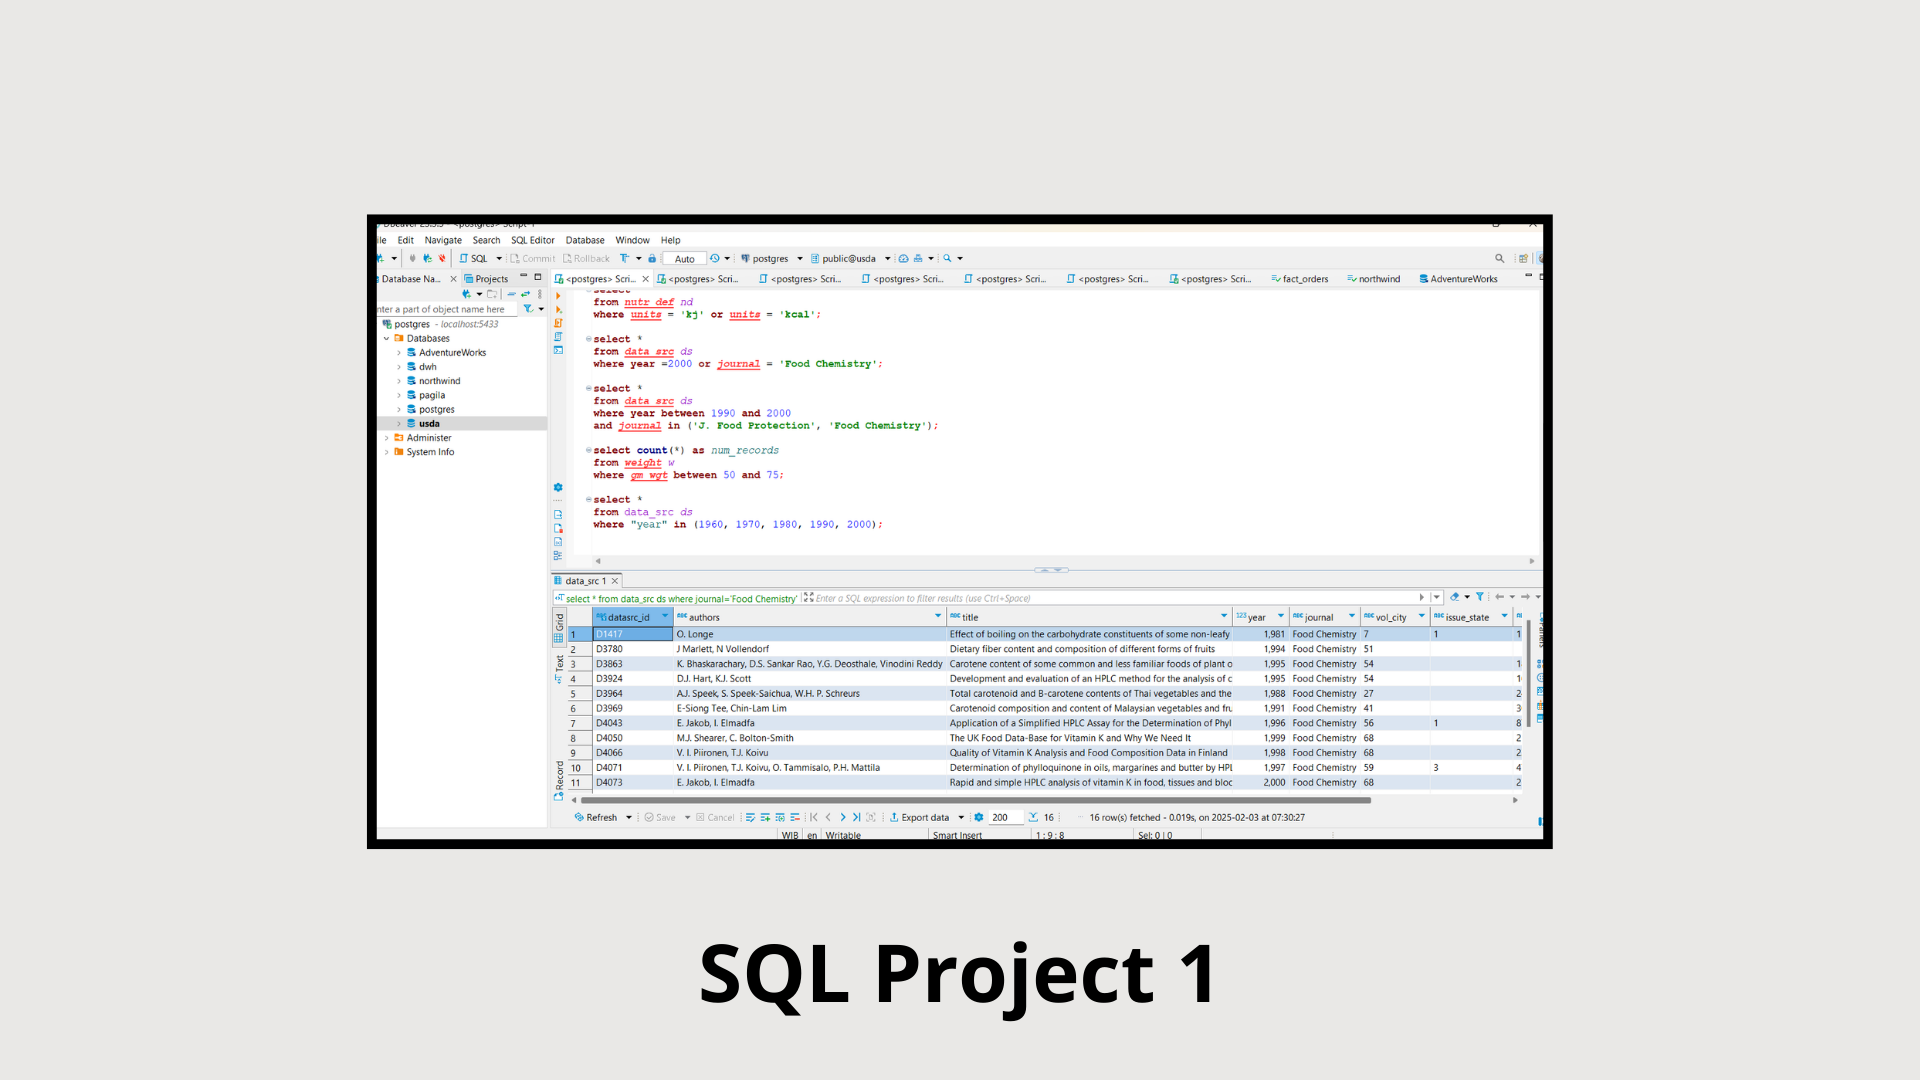The width and height of the screenshot is (1920, 1080).
Task: Open the Refresh dropdown arrow
Action: point(629,818)
